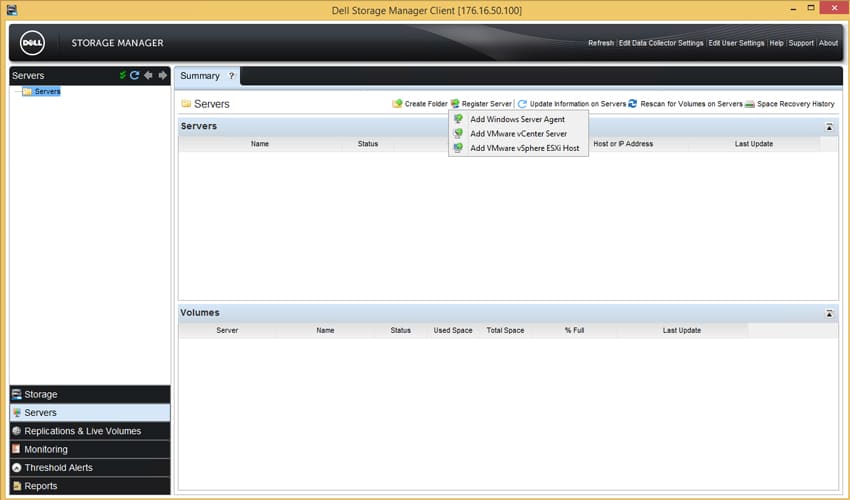Click the app icon in the title bar
850x500 pixels.
(x=11, y=9)
